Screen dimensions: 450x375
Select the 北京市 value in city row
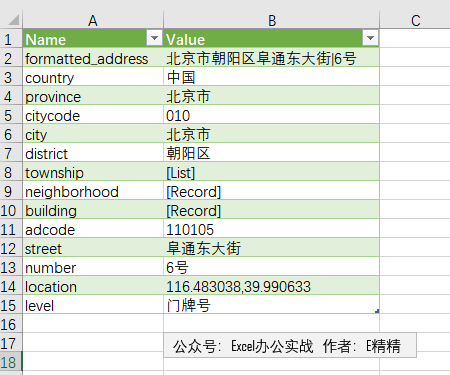click(x=272, y=134)
